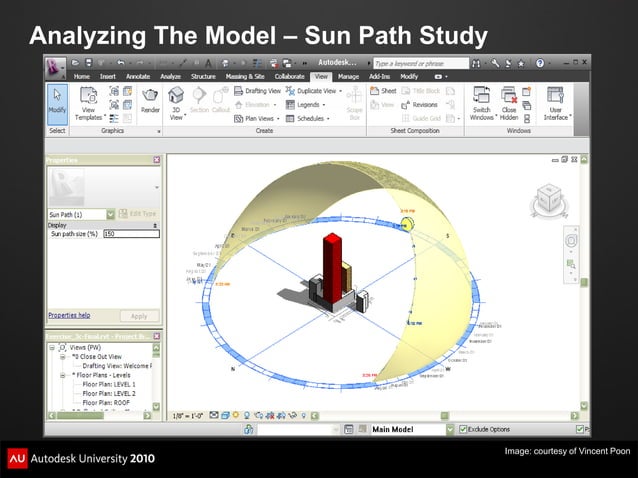This screenshot has height=478, width=638.
Task: Open the Revit application menu button
Action: pos(54,67)
